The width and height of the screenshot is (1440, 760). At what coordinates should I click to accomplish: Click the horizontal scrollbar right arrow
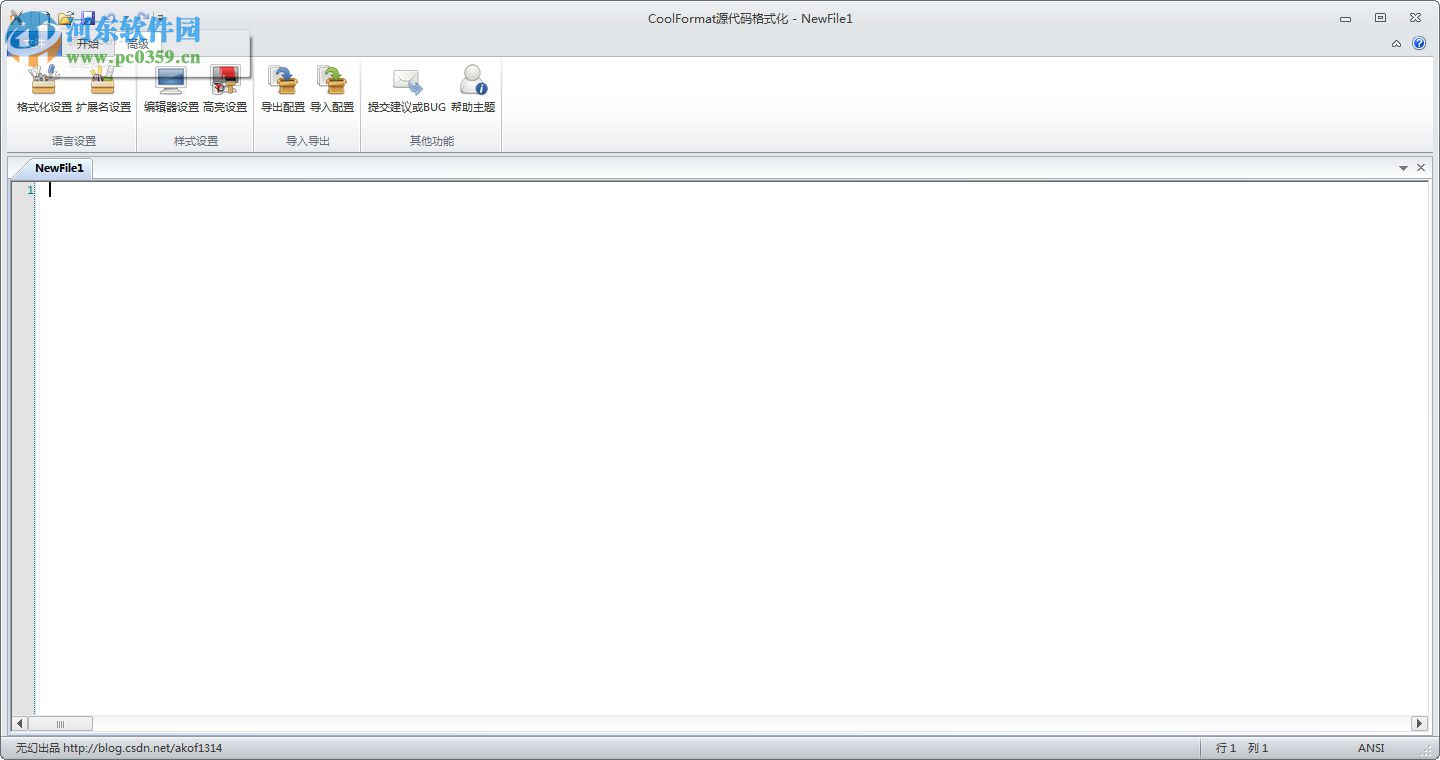tap(1419, 723)
